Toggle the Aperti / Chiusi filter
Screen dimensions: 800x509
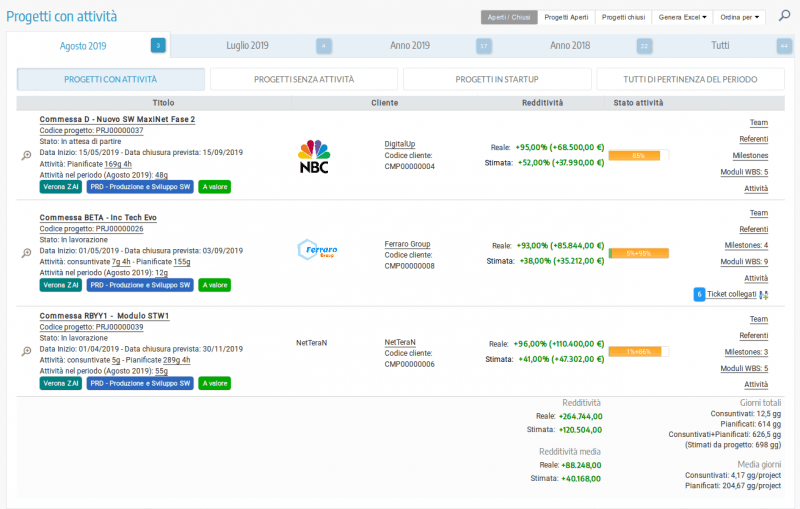point(509,17)
